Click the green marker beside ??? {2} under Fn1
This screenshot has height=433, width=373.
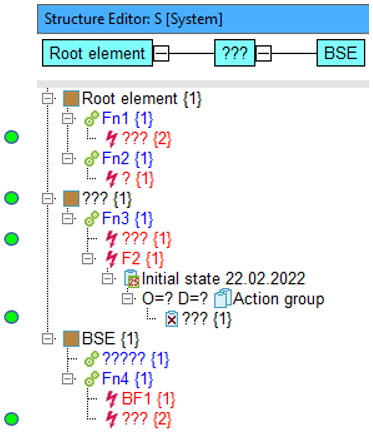click(x=12, y=137)
